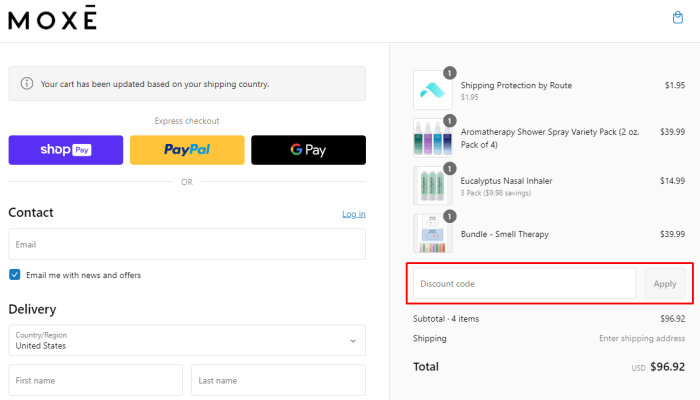The width and height of the screenshot is (700, 400).
Task: Click Aromatherapy Shower Spray thumbnail
Action: pos(433,138)
